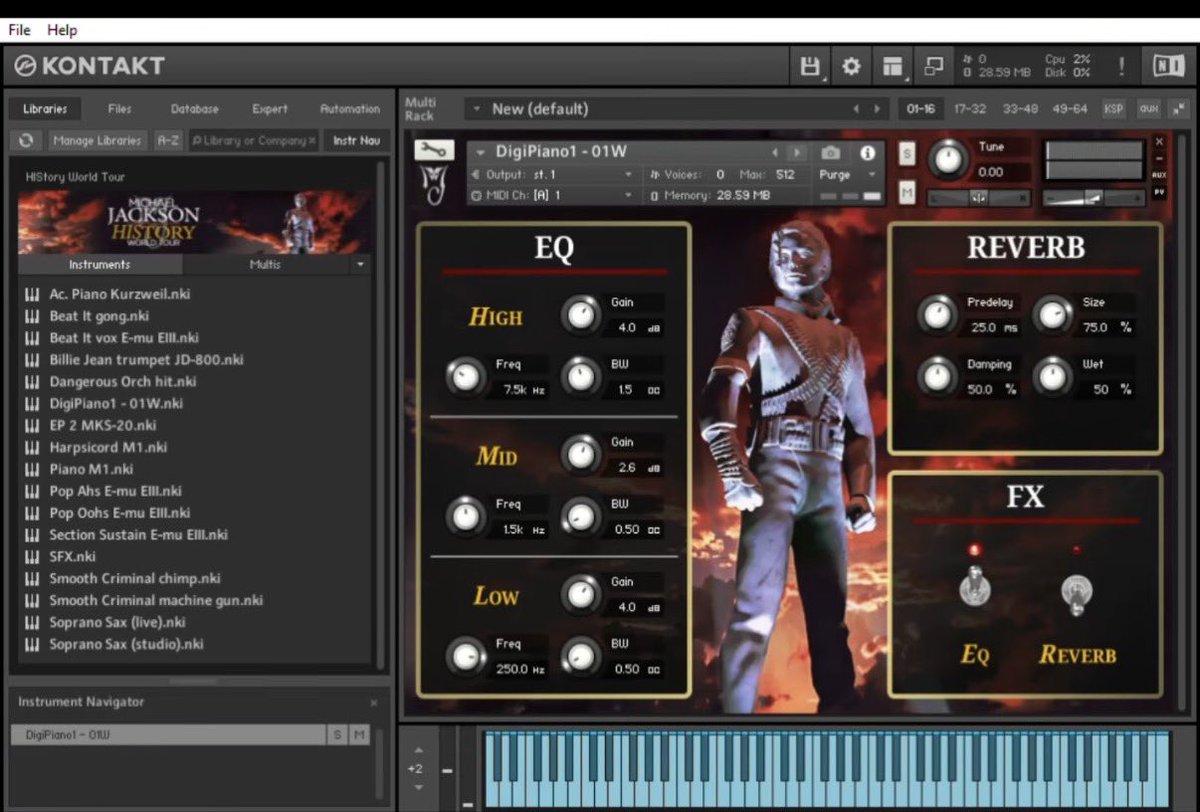This screenshot has height=812, width=1200.
Task: Click the instrument pan slider
Action: (979, 197)
